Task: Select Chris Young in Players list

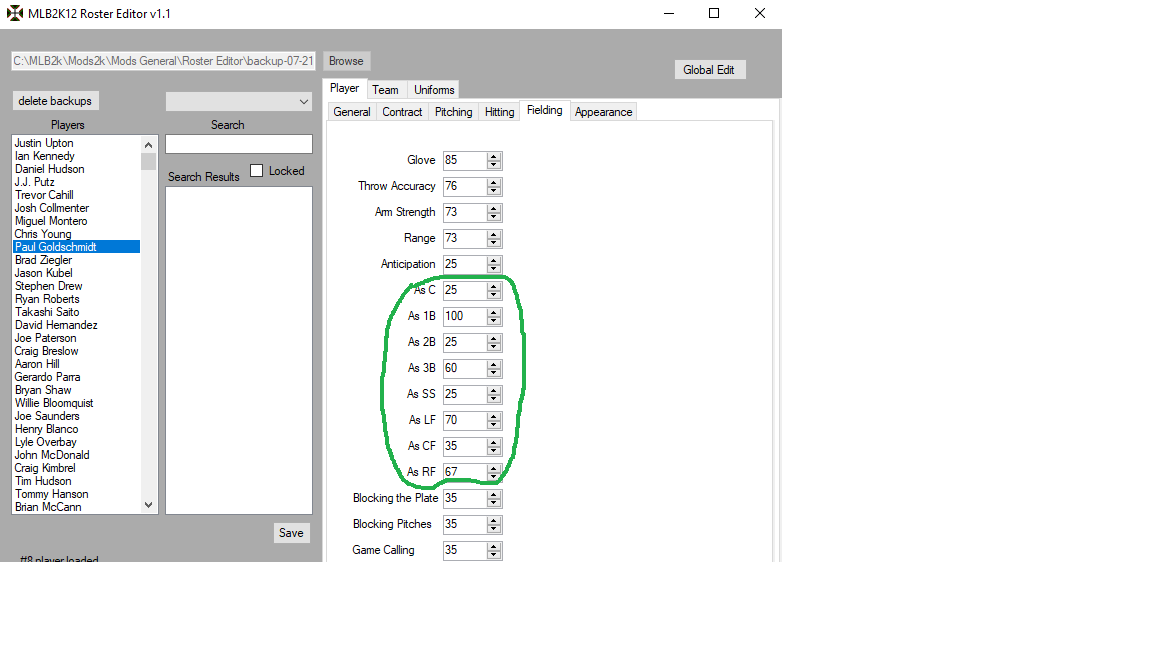Action: 76,234
